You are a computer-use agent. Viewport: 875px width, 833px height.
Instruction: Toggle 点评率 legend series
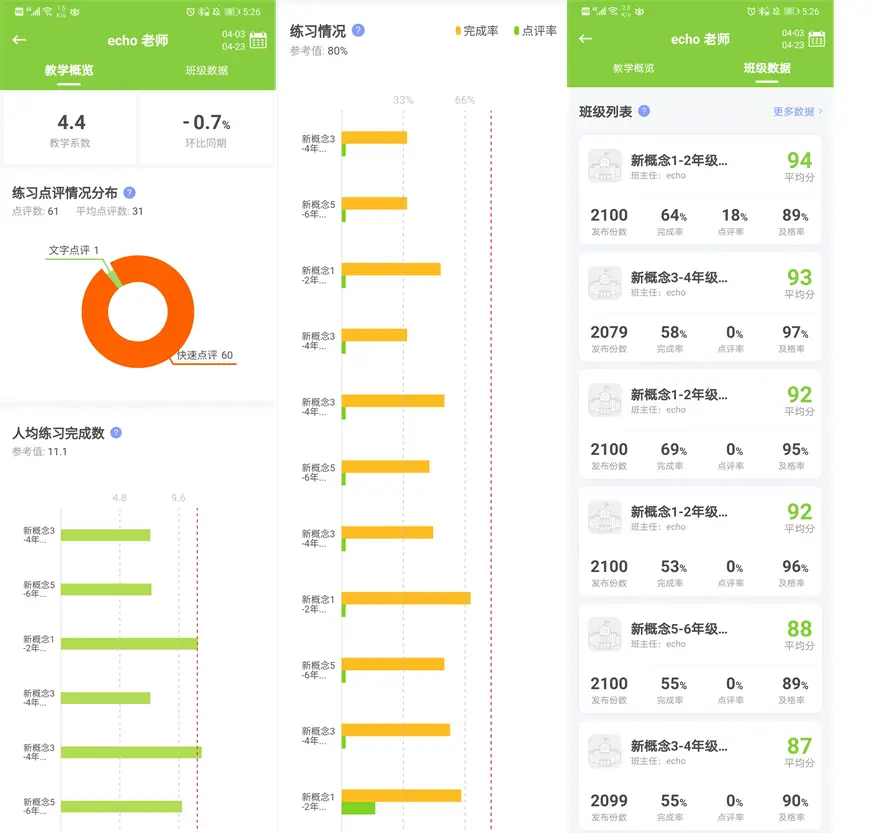pyautogui.click(x=535, y=31)
